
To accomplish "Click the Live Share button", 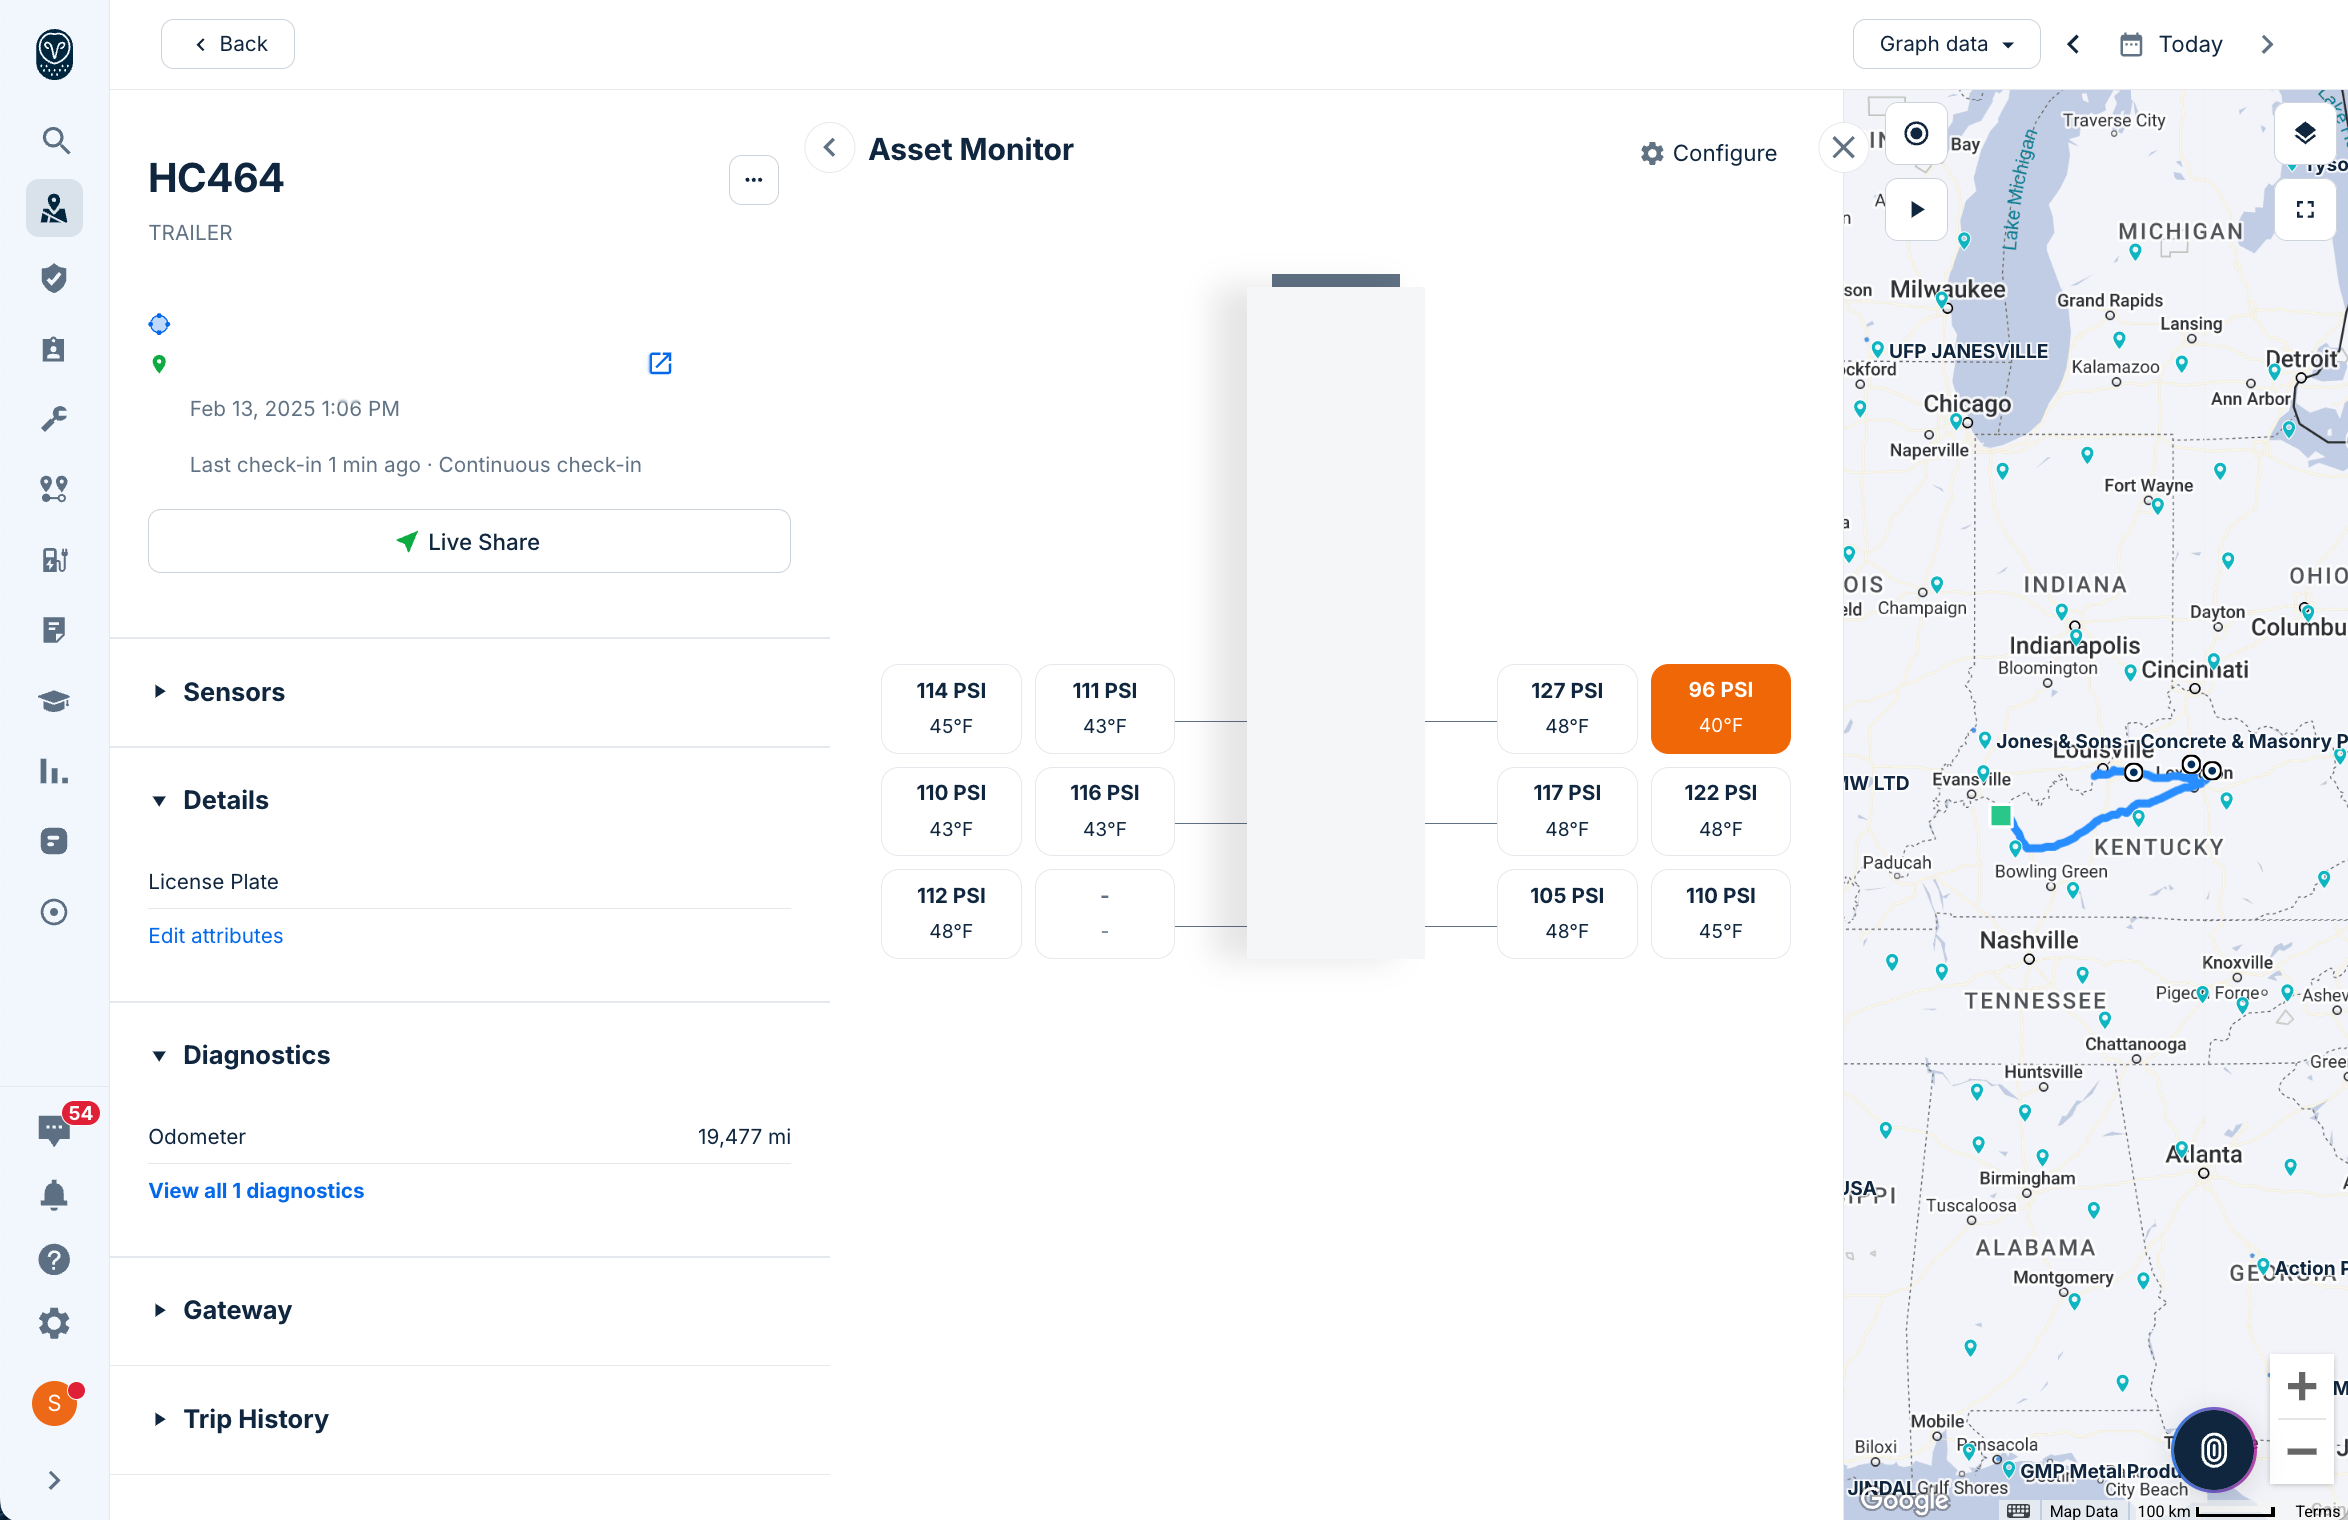I will click(469, 541).
